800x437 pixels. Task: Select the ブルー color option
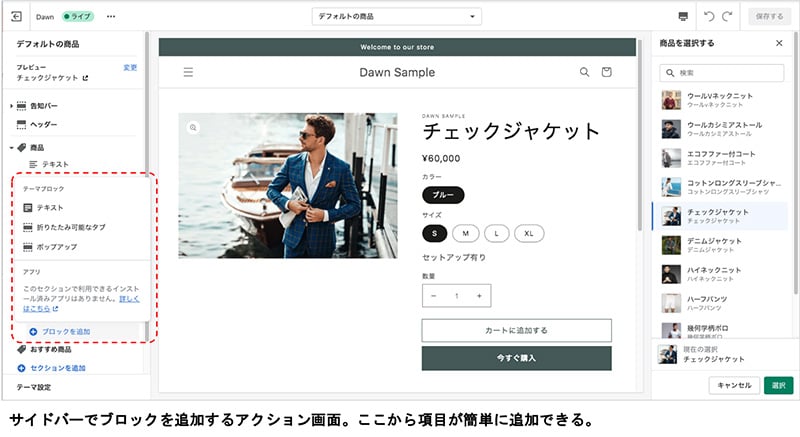click(442, 196)
